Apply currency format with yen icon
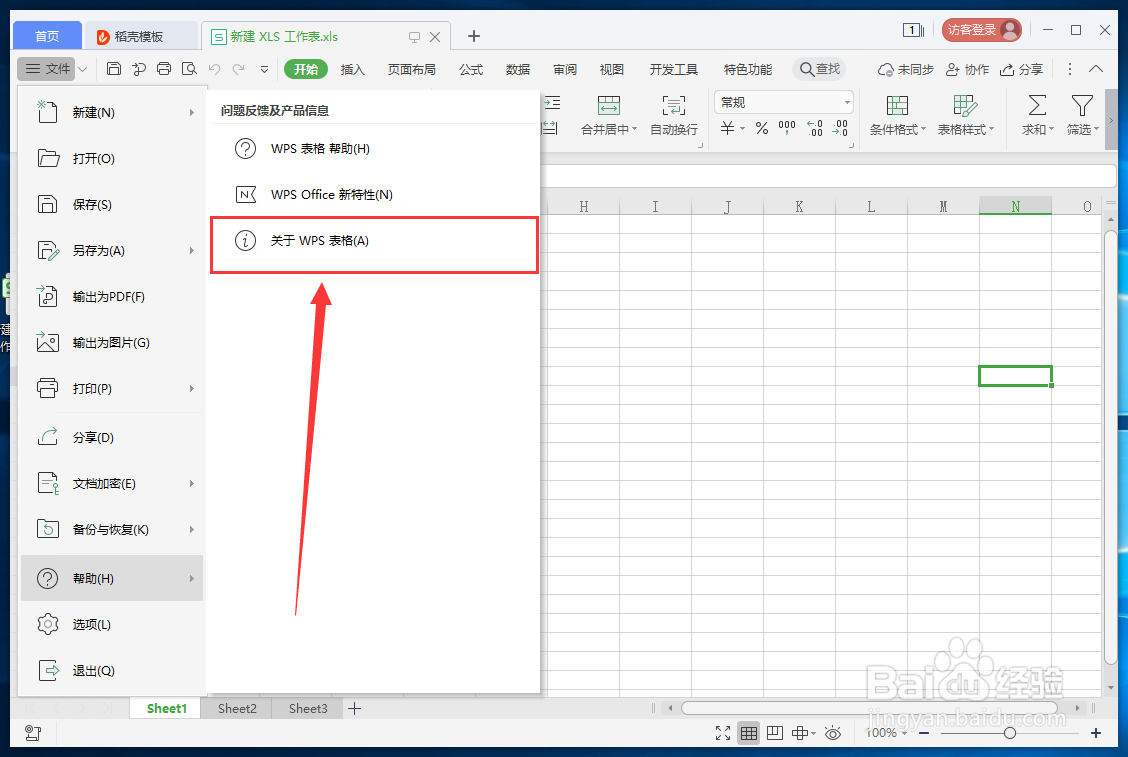The height and width of the screenshot is (757, 1128). [x=728, y=128]
